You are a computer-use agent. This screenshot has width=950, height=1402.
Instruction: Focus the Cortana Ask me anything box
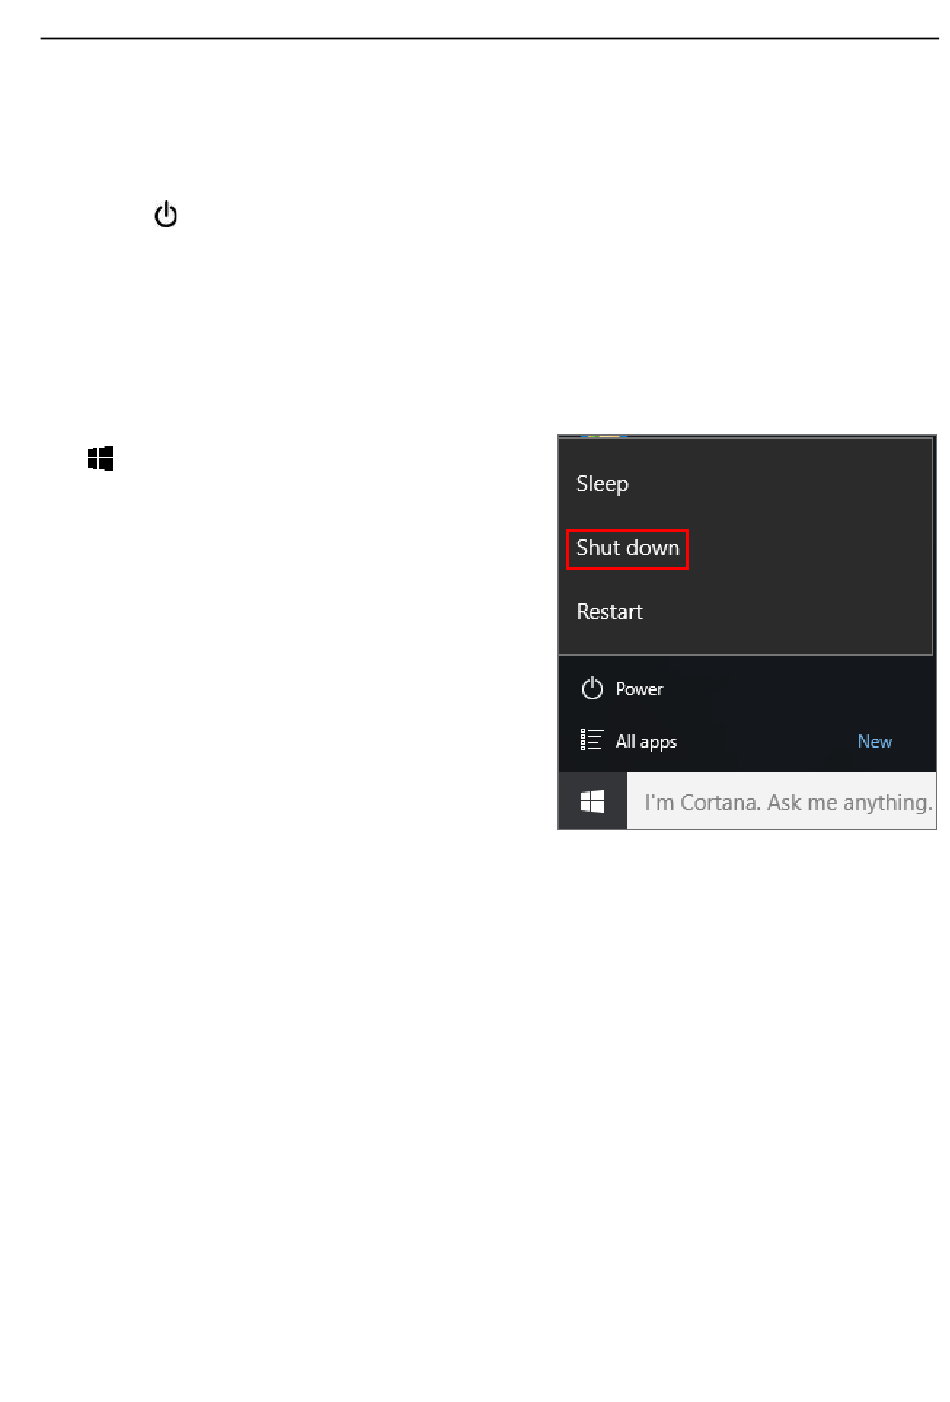coord(781,801)
